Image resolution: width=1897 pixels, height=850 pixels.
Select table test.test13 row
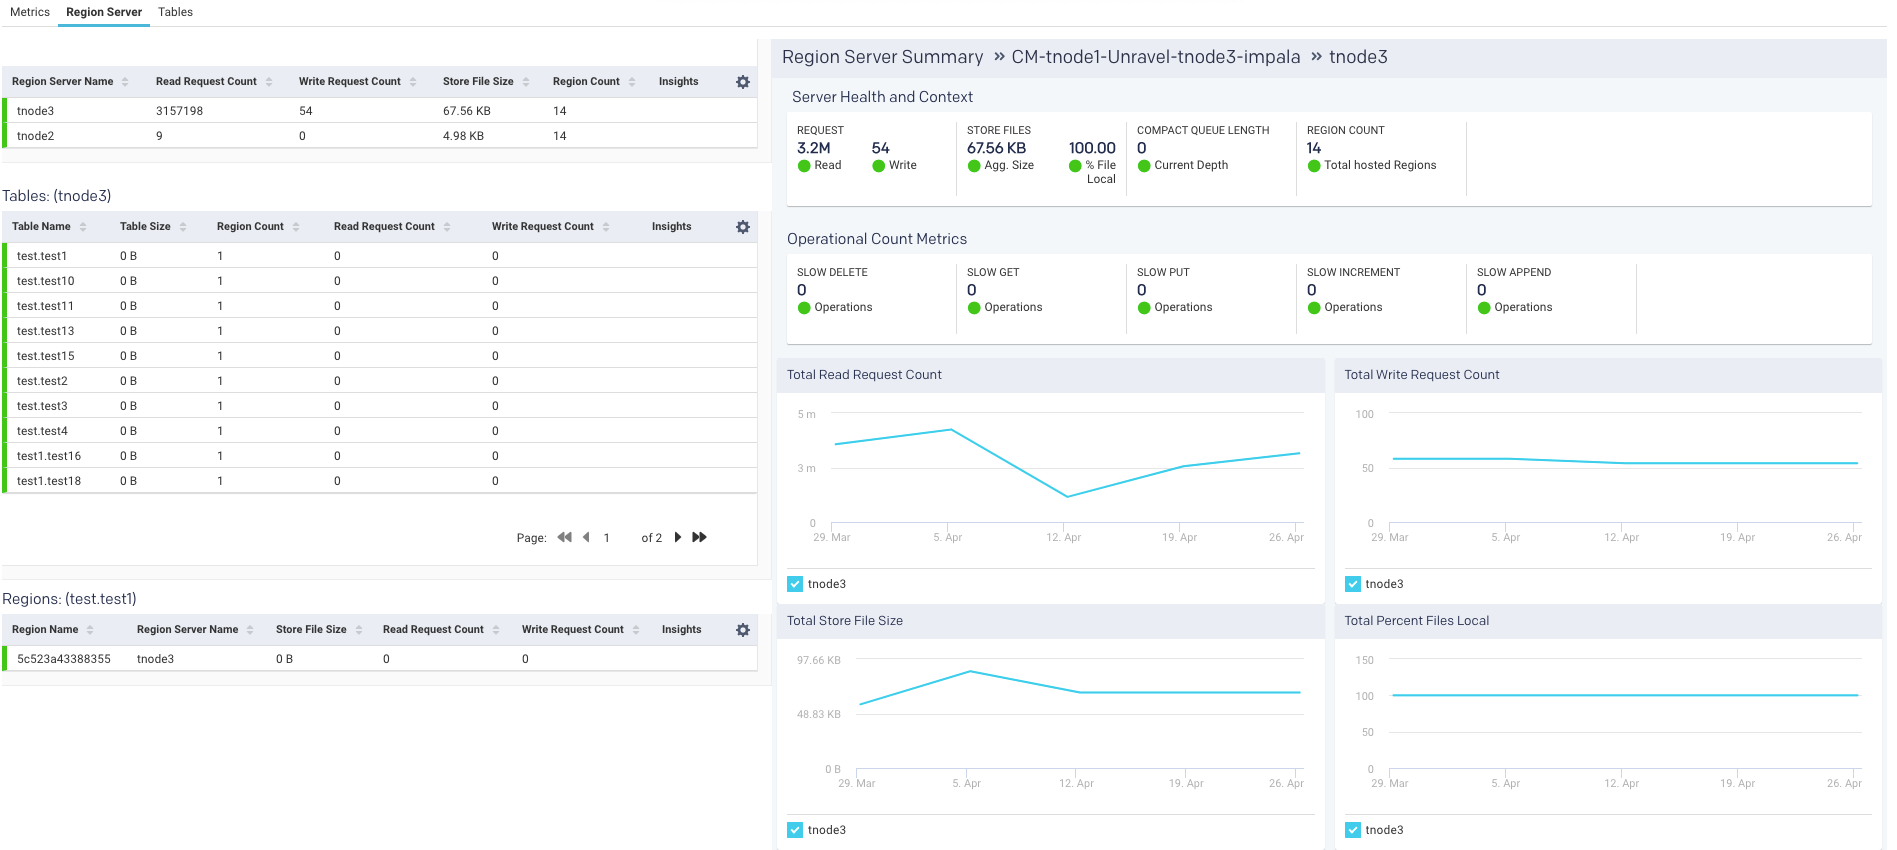coord(380,331)
